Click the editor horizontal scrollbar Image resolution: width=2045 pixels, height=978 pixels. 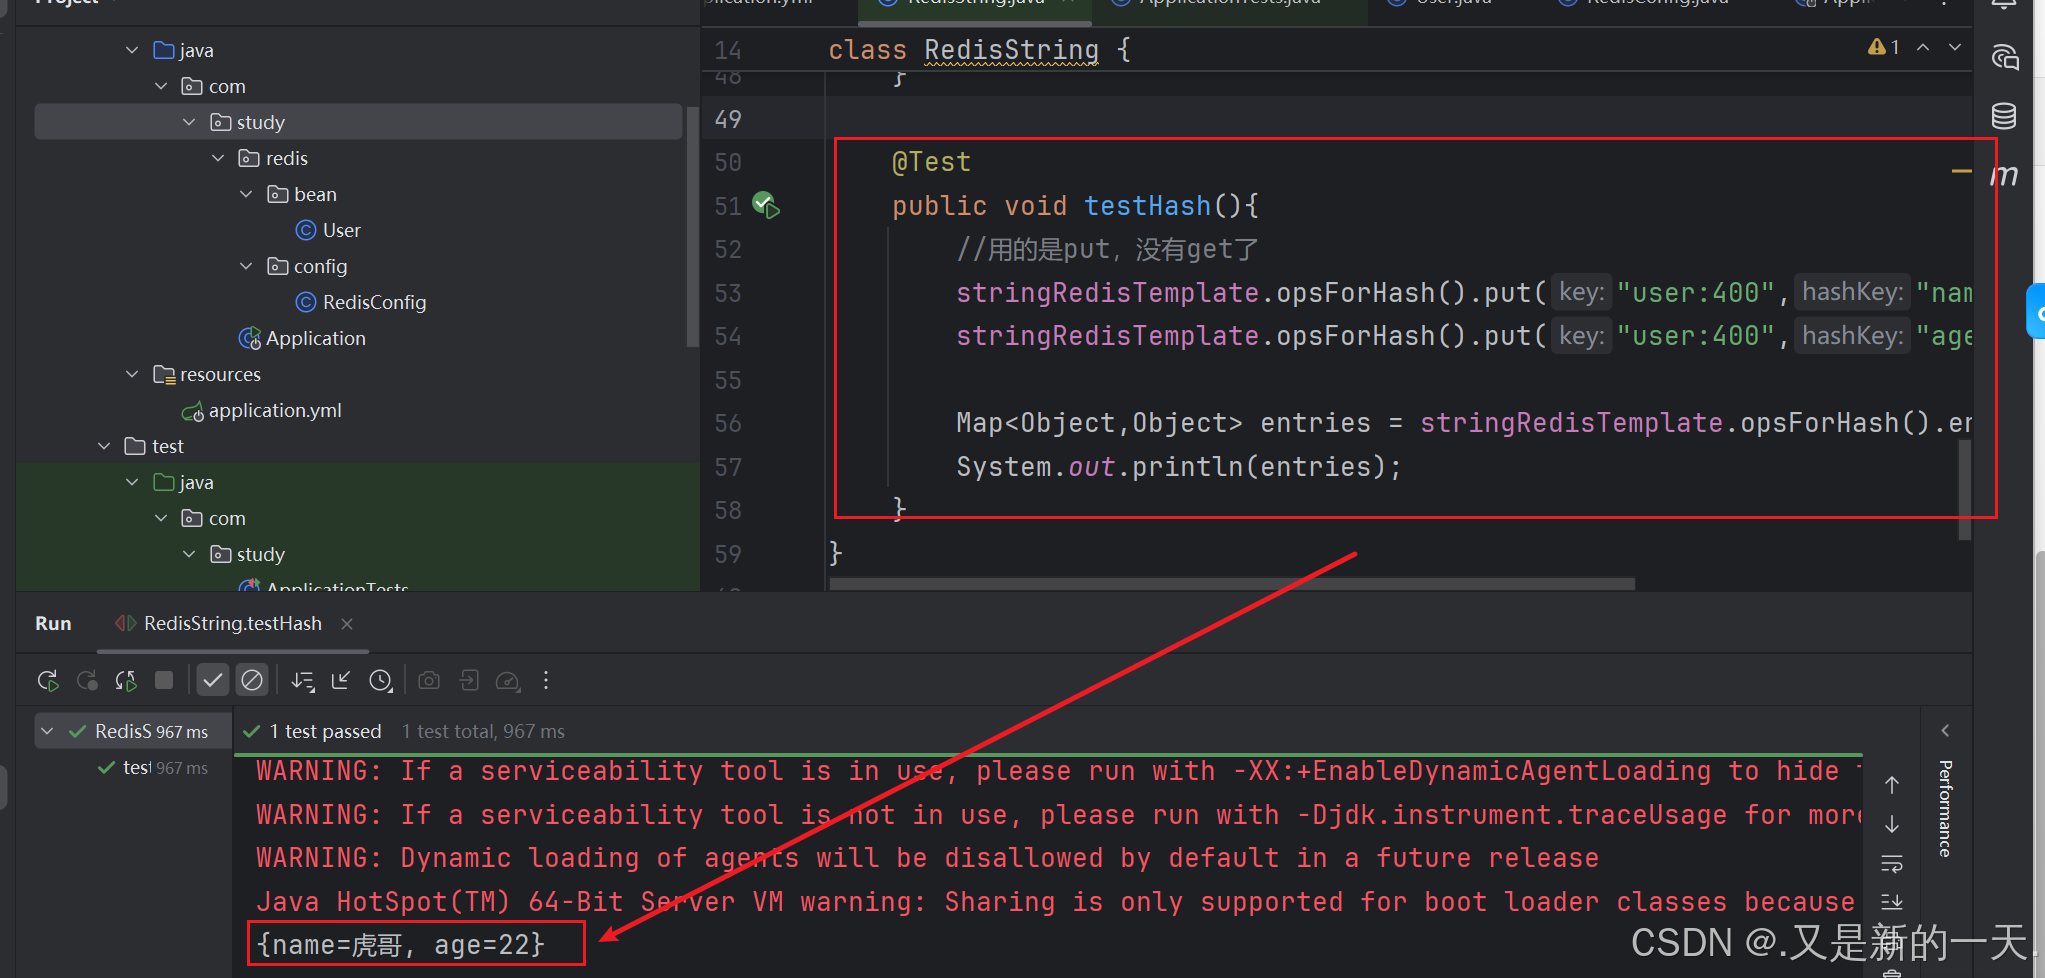[x=1232, y=584]
